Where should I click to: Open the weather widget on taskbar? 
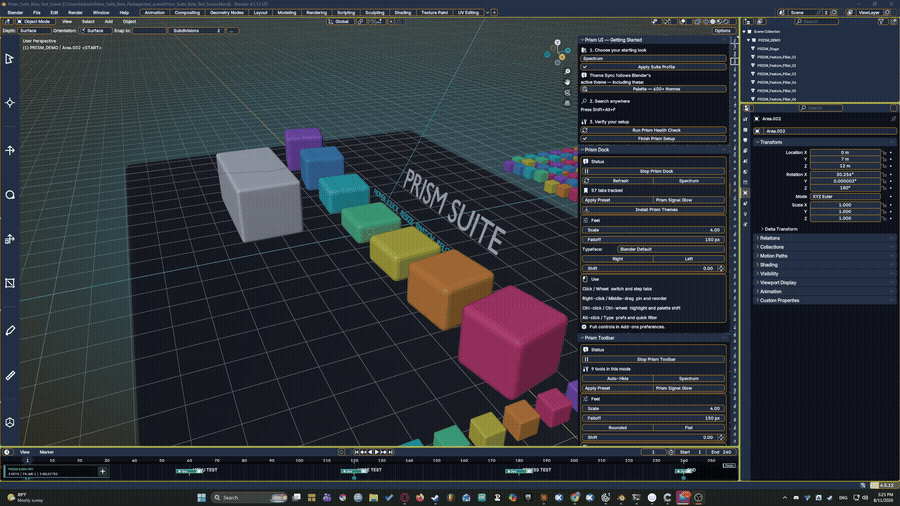click(23, 497)
